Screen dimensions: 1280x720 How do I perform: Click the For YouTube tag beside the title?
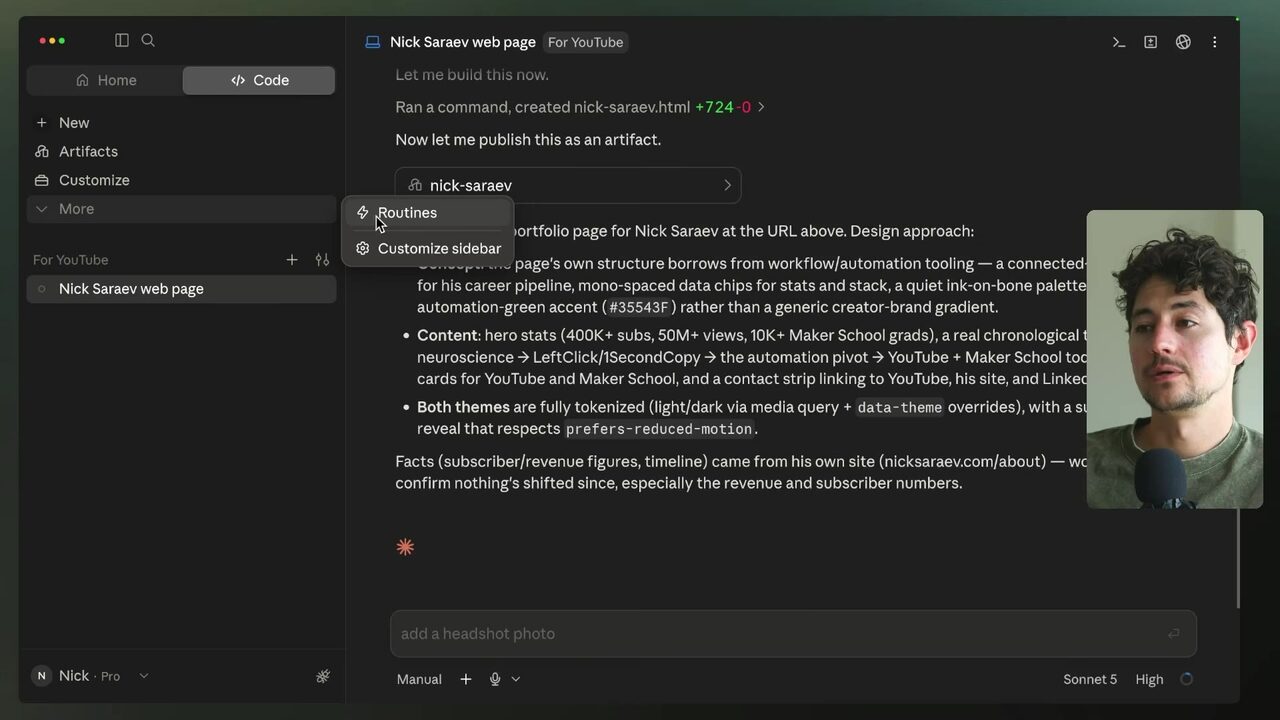tap(585, 42)
